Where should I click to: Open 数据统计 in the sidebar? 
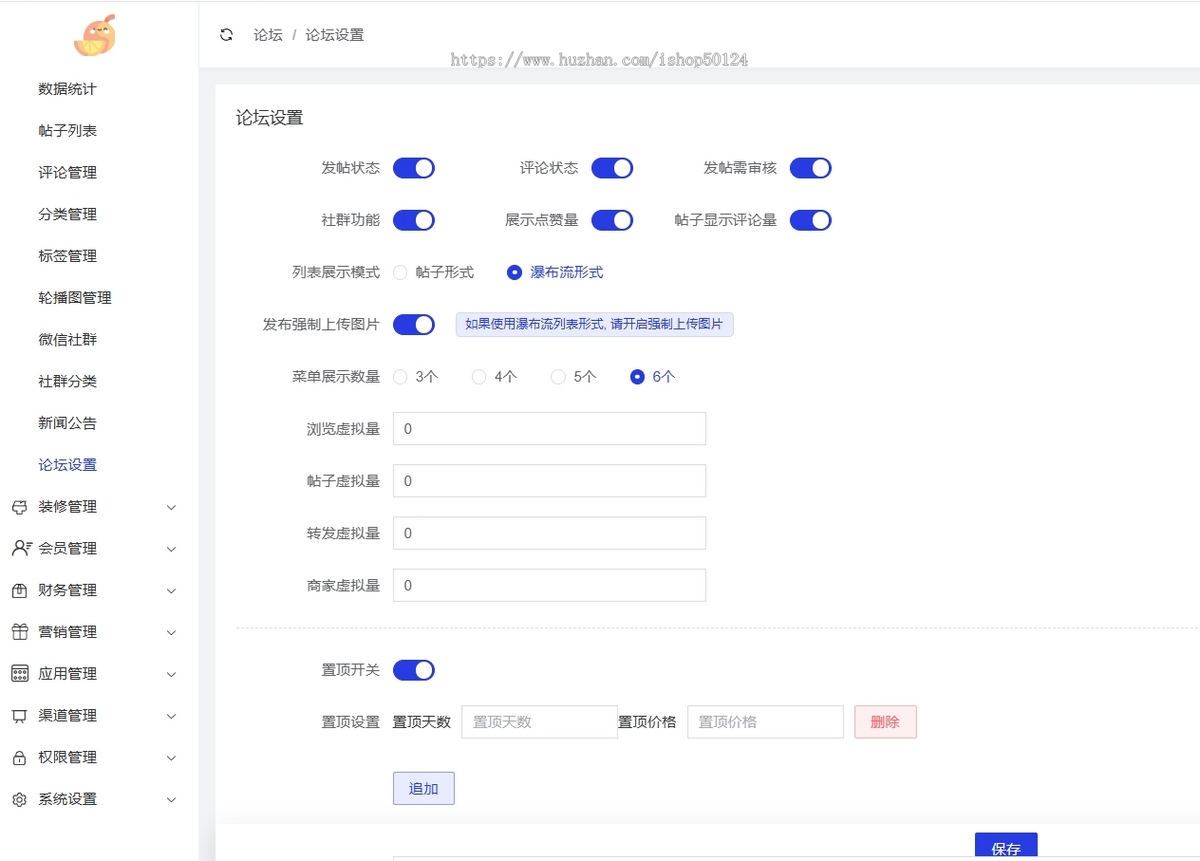coord(67,89)
